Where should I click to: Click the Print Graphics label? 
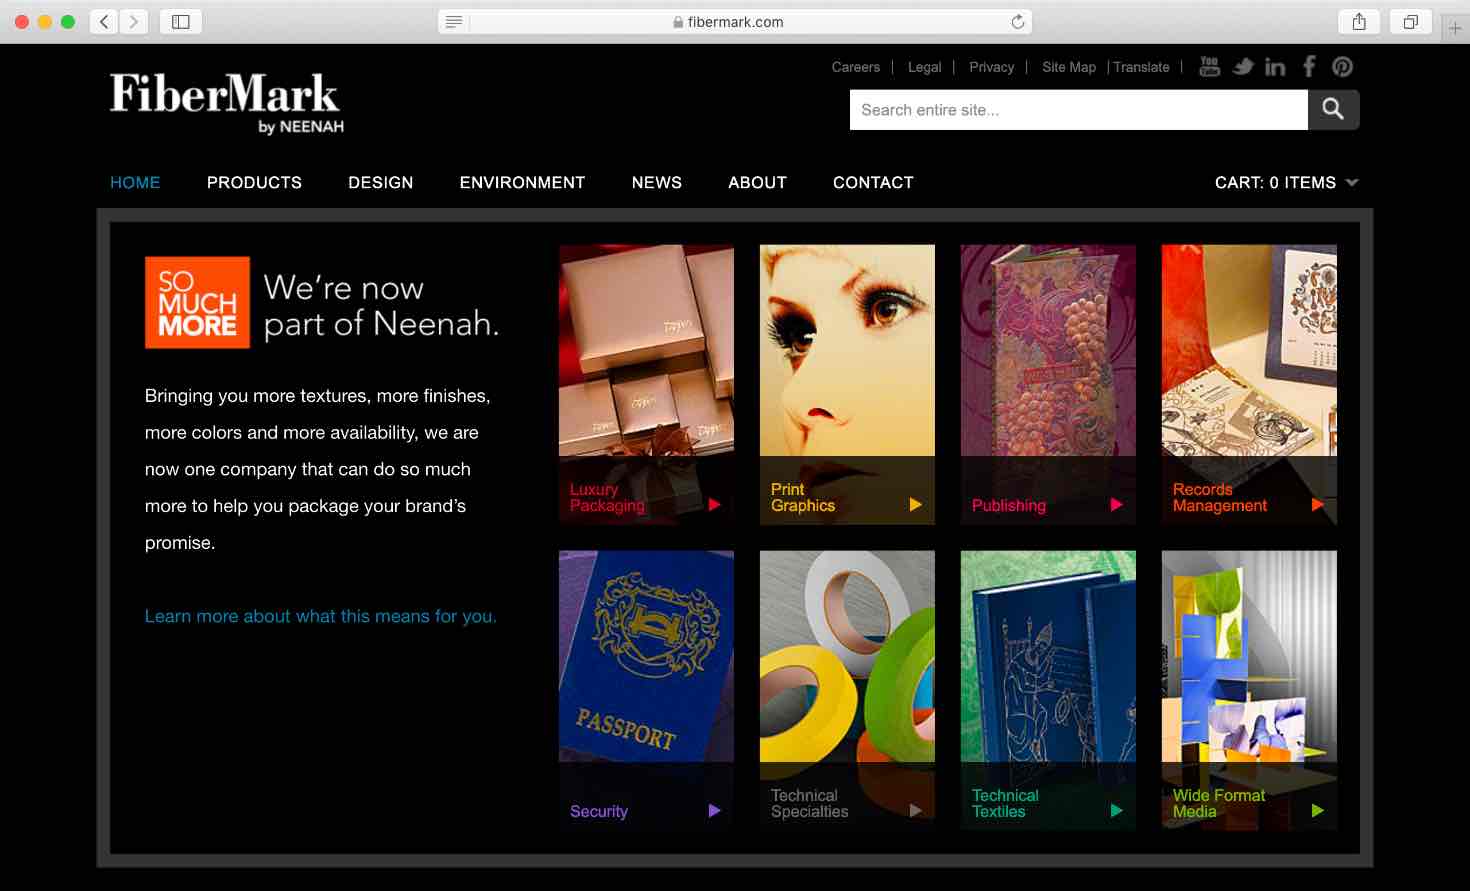click(x=803, y=498)
